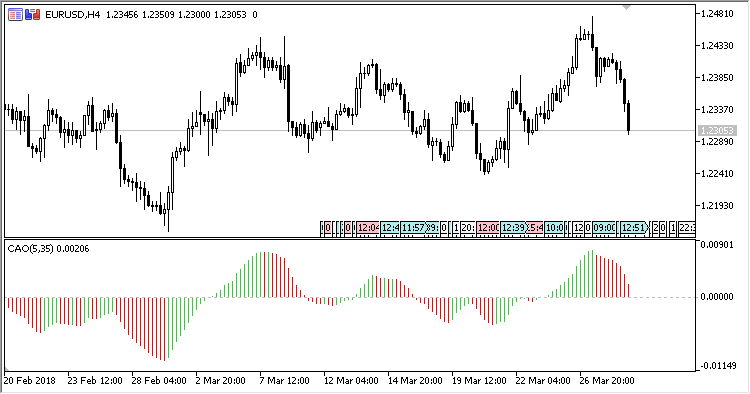Click the 1.22890 price scale label
Image resolution: width=750 pixels, height=394 pixels.
point(717,142)
